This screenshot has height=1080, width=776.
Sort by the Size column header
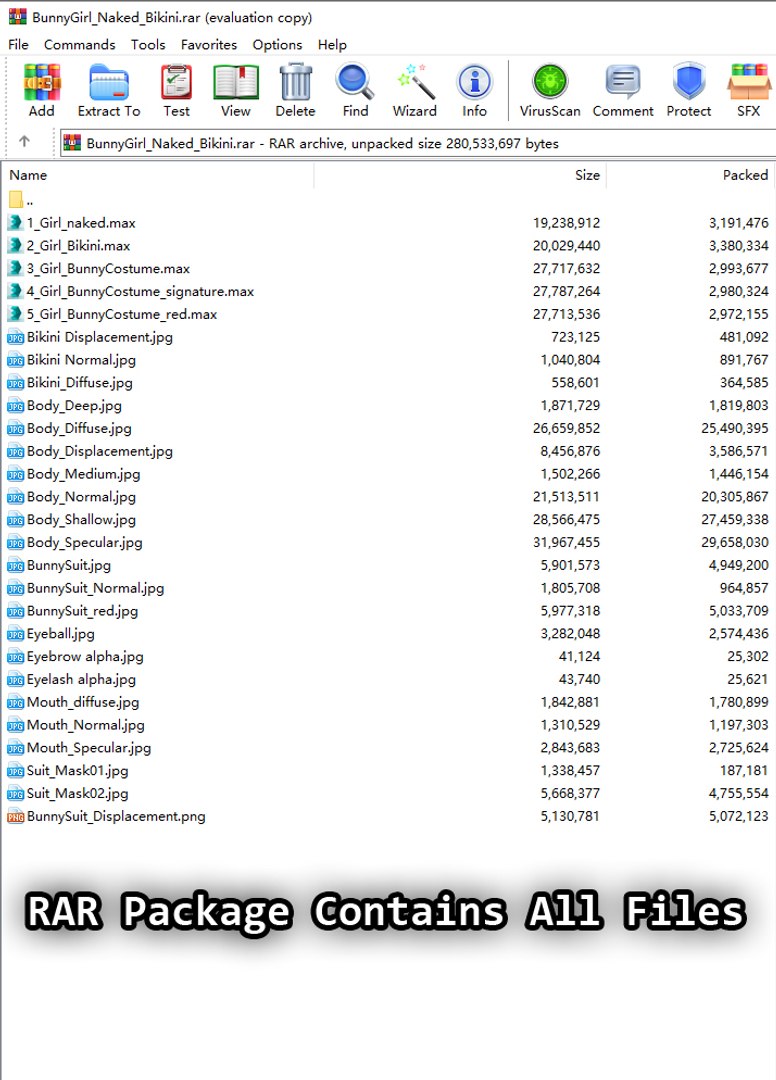pyautogui.click(x=460, y=175)
